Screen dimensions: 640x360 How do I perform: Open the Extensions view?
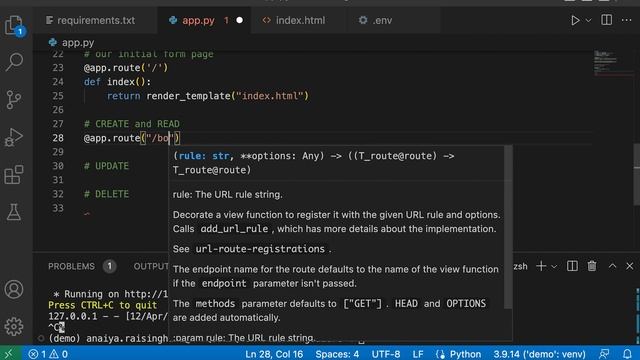pos(14,175)
